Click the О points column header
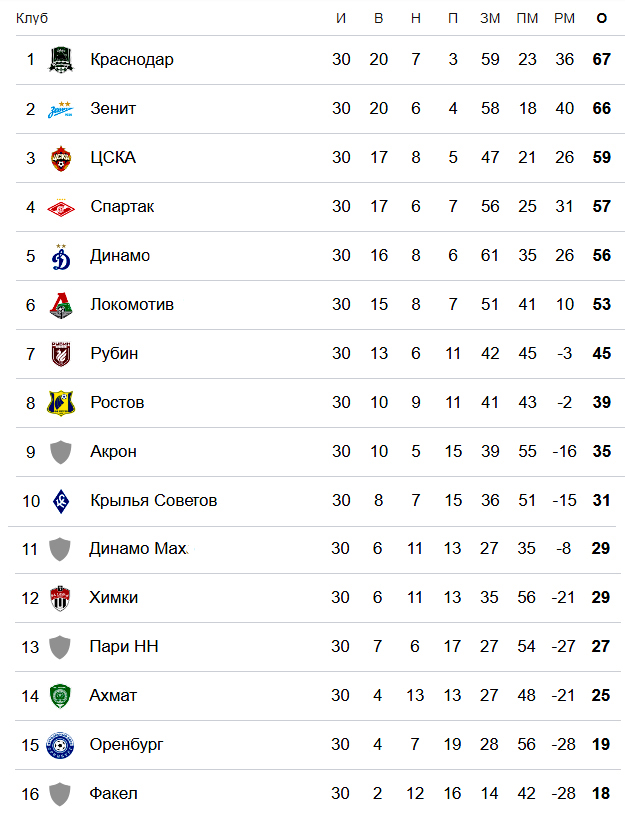Image resolution: width=625 pixels, height=819 pixels. 602,18
